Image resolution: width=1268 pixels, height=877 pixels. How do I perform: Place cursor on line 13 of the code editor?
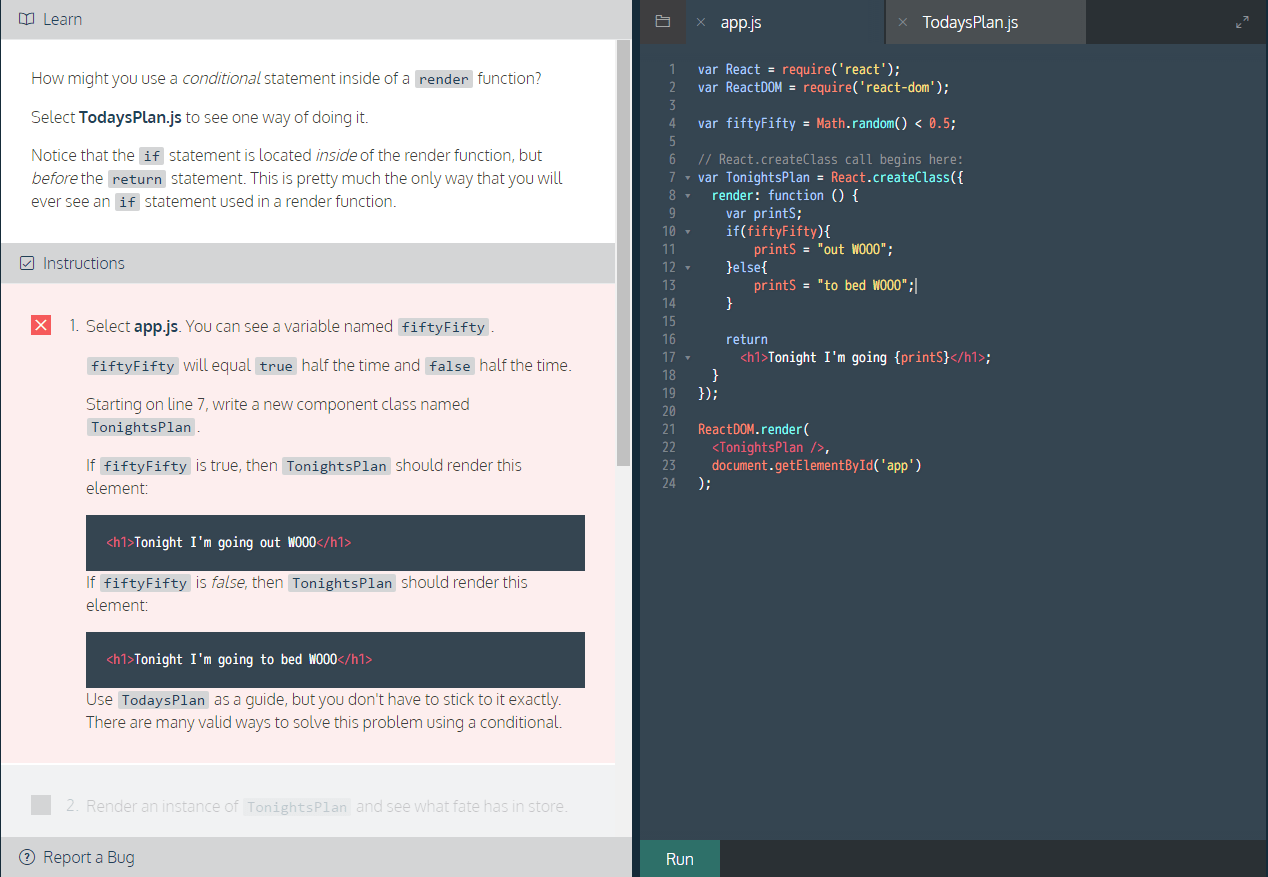pyautogui.click(x=850, y=285)
